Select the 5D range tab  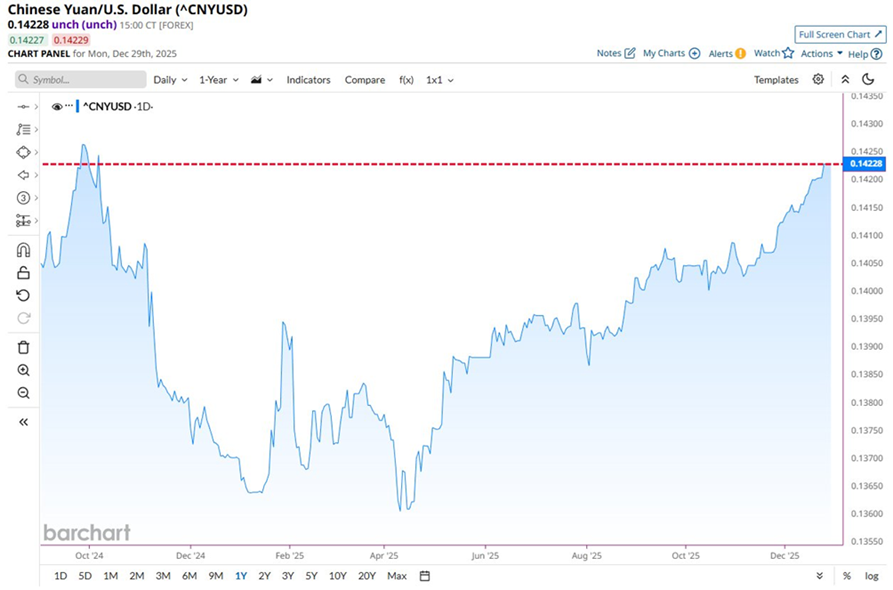coord(85,576)
